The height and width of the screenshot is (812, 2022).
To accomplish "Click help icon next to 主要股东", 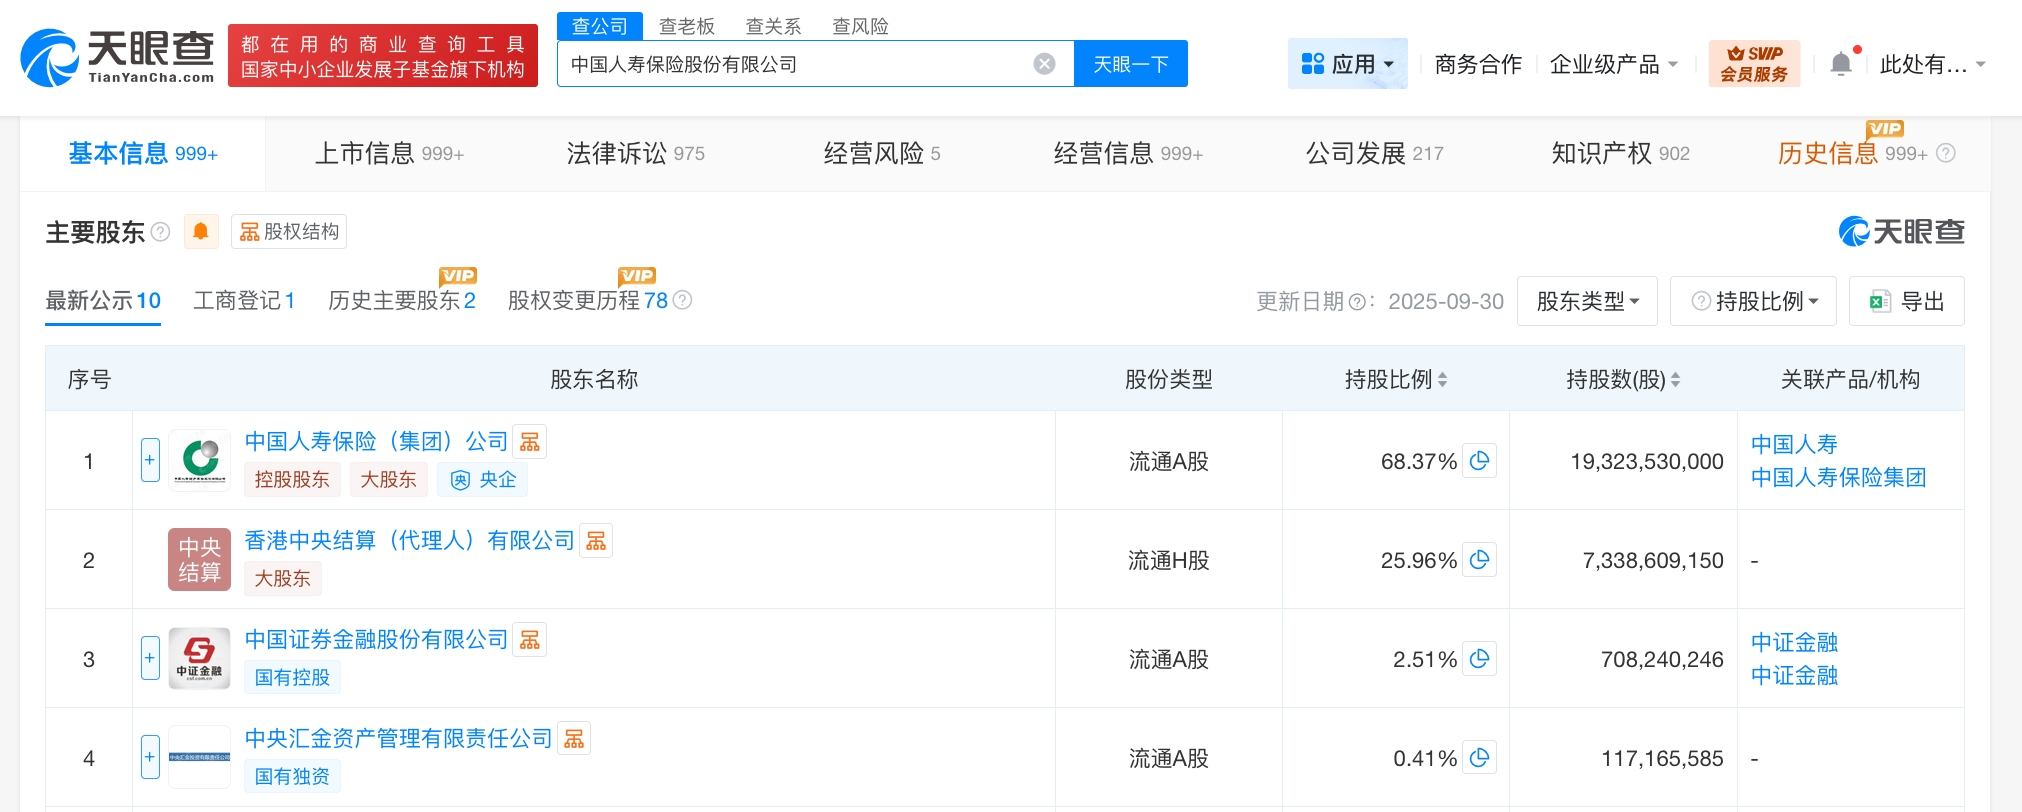I will [x=160, y=232].
